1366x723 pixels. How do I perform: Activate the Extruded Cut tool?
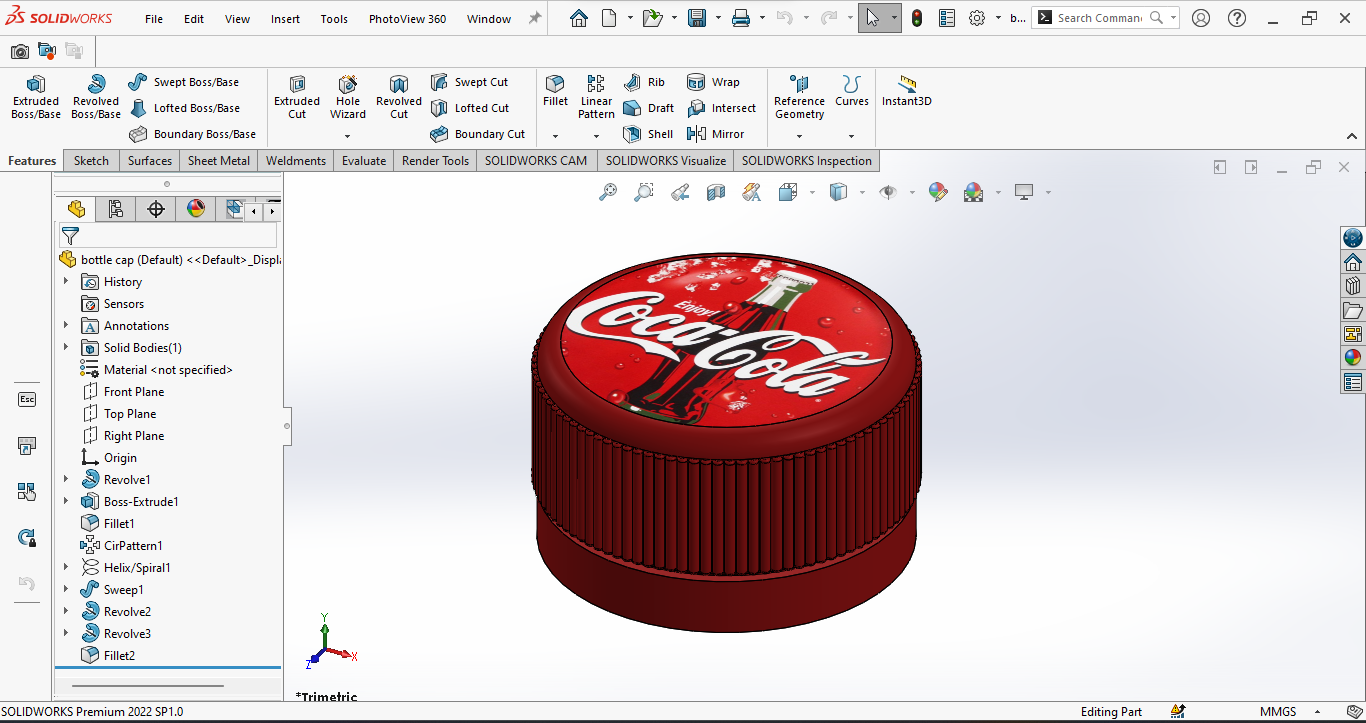[297, 97]
